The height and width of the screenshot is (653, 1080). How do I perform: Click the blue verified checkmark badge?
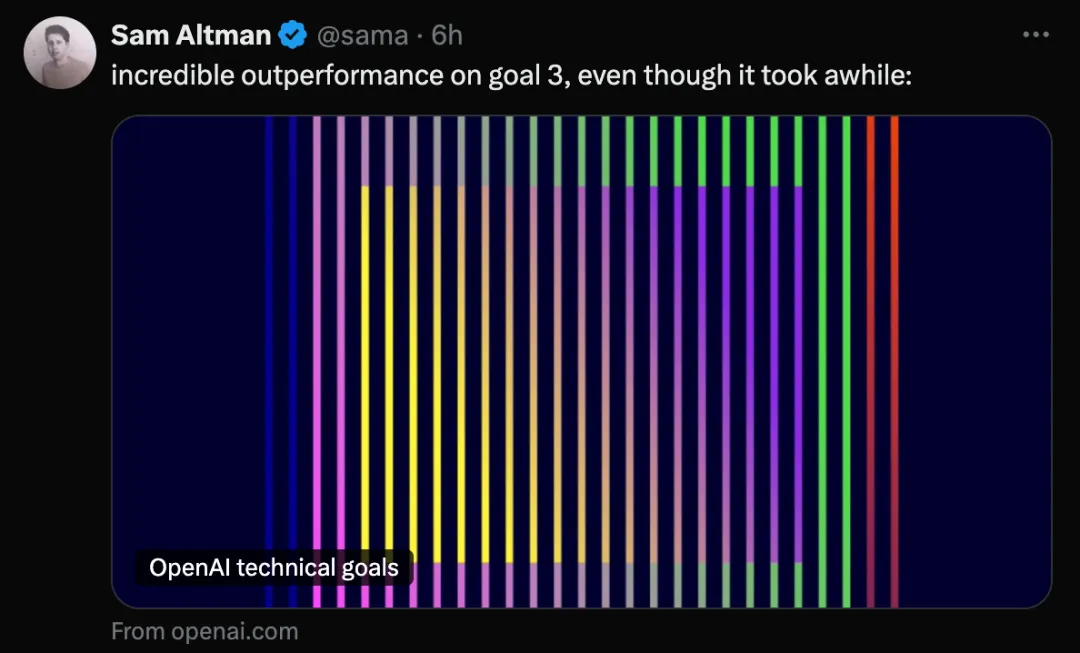click(x=293, y=35)
